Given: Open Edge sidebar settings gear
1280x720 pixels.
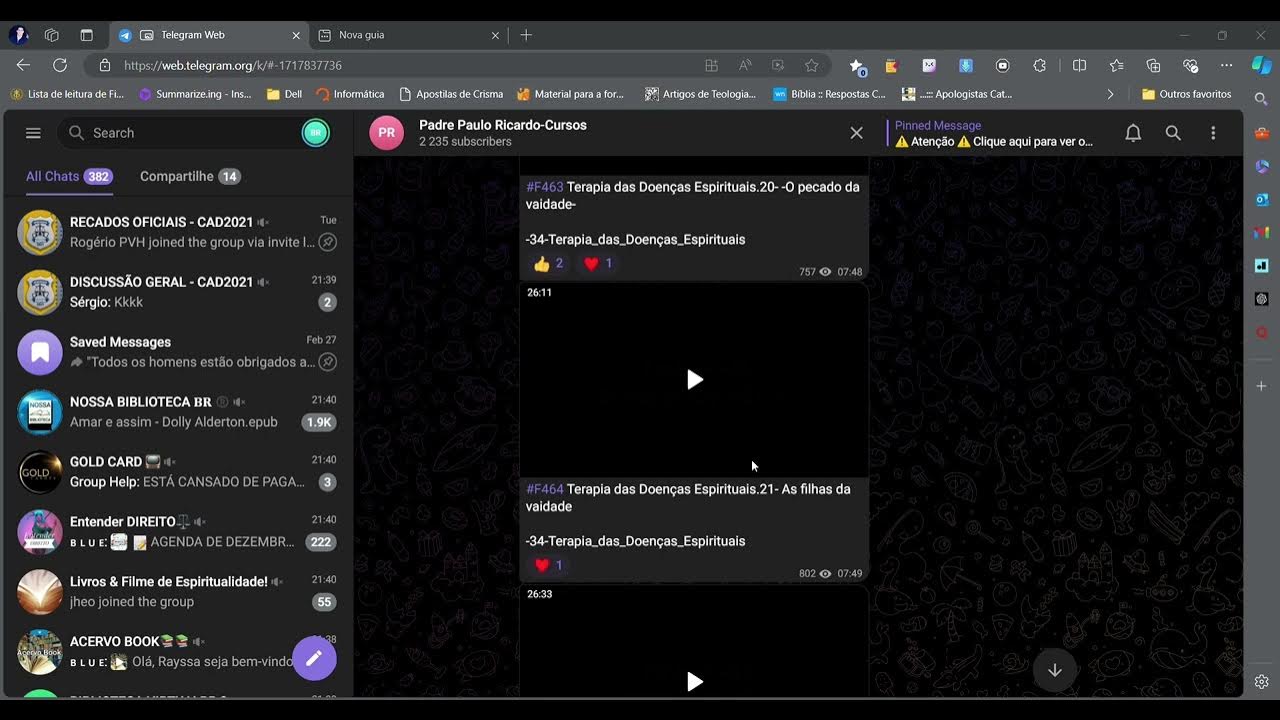Looking at the screenshot, I should pos(1262,682).
